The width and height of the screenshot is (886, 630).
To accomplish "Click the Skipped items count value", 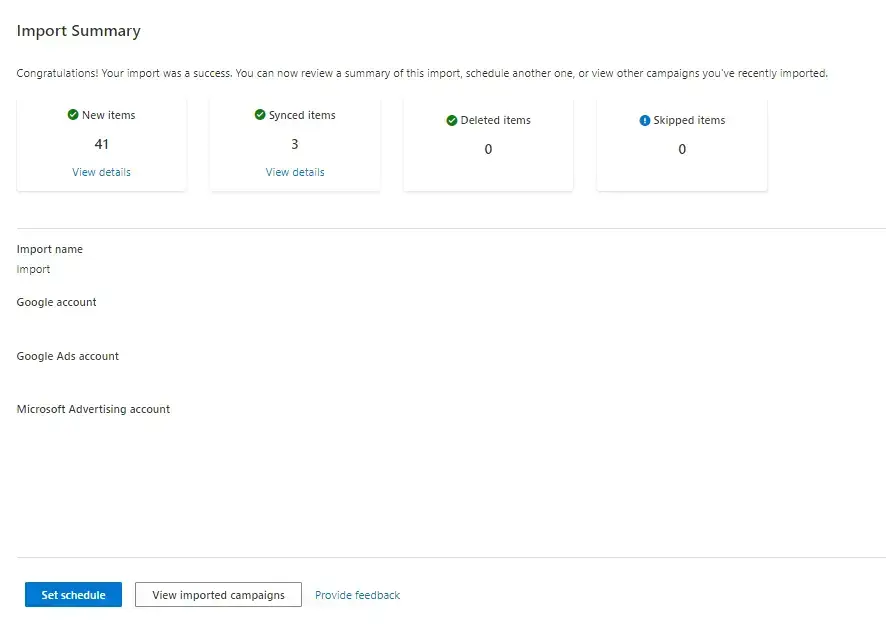I will (682, 149).
